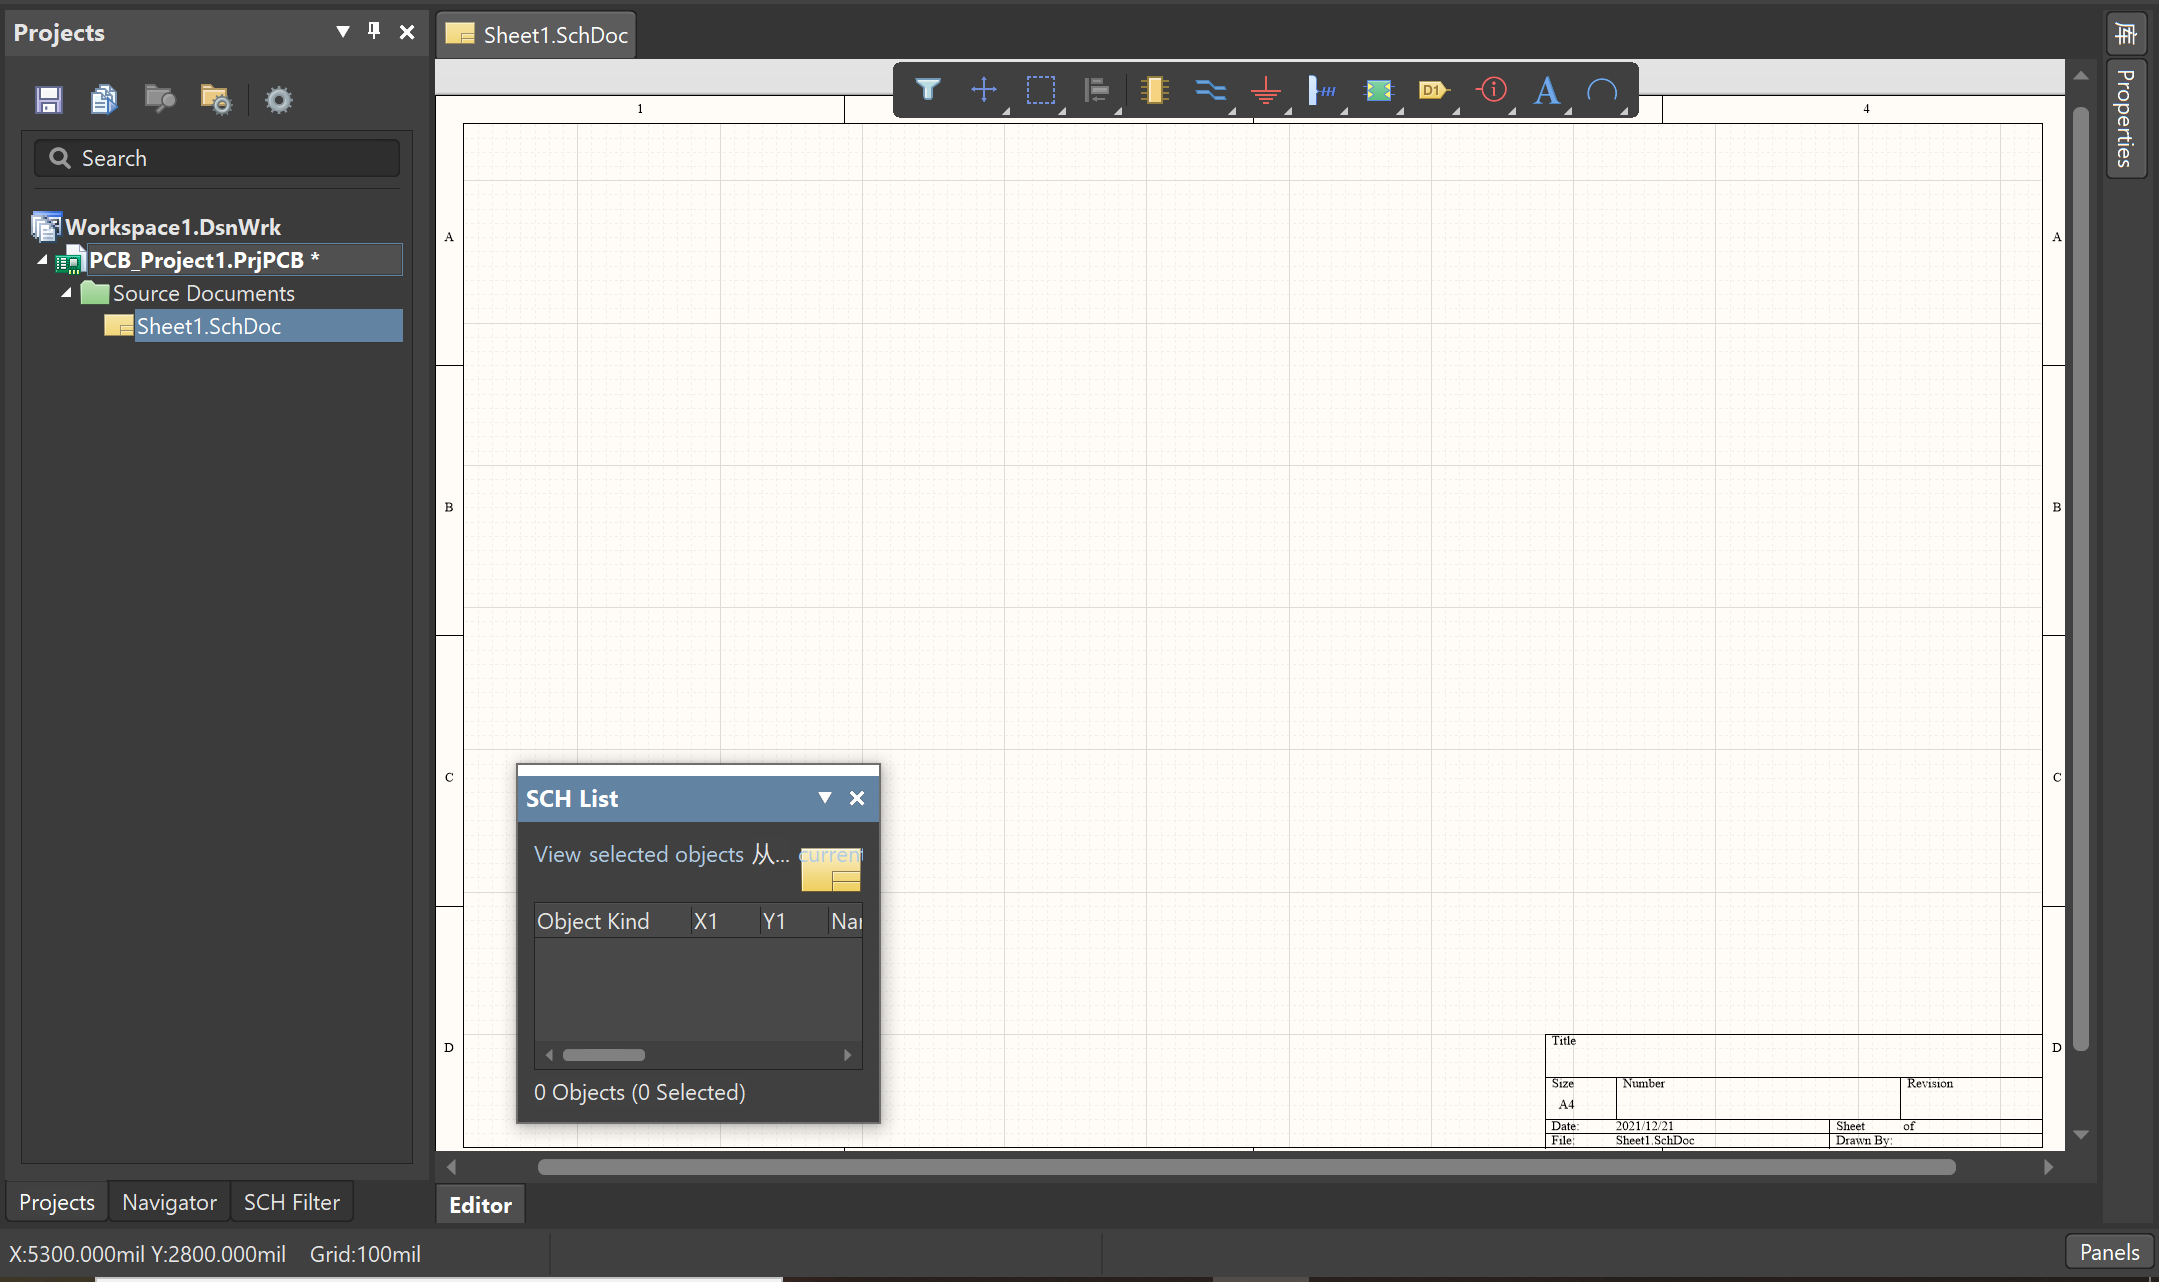Switch to the Navigator tab

coord(169,1202)
